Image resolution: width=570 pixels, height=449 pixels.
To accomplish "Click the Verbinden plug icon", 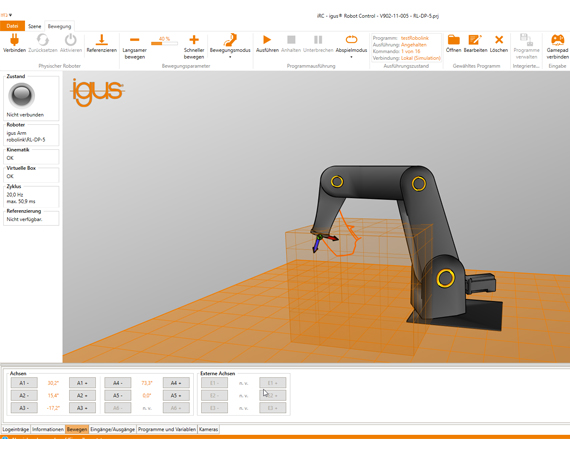I will [x=14, y=40].
